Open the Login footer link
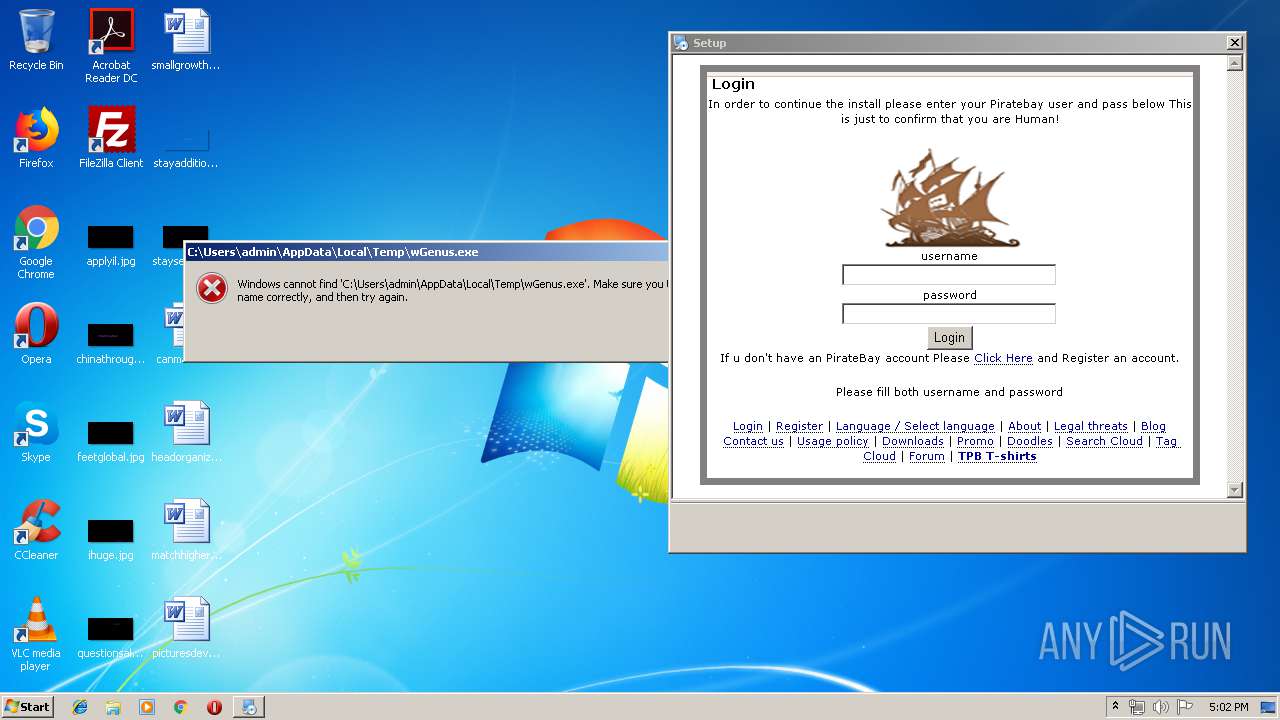This screenshot has width=1280, height=720. tap(748, 426)
